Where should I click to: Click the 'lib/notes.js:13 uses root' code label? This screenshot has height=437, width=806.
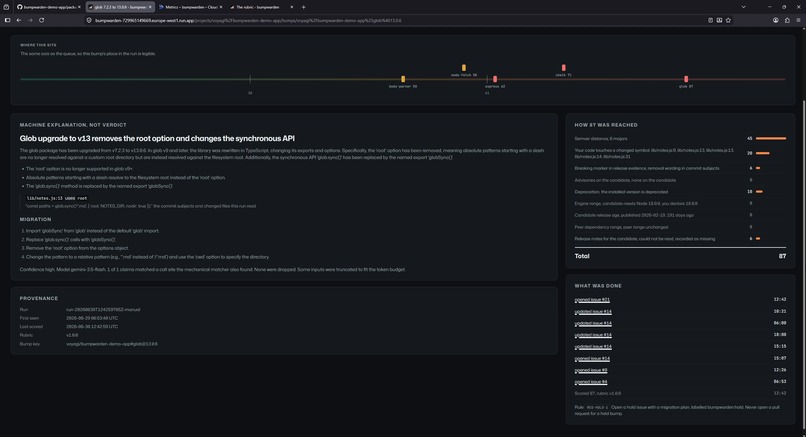(x=57, y=198)
